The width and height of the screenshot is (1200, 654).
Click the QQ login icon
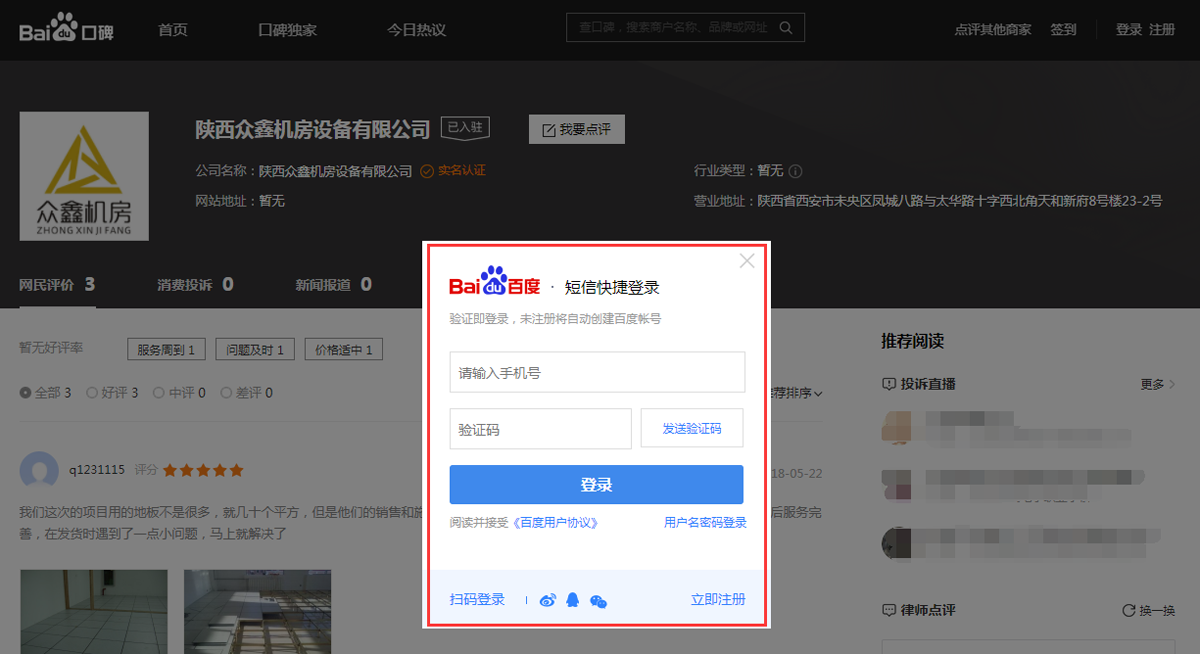tap(572, 600)
